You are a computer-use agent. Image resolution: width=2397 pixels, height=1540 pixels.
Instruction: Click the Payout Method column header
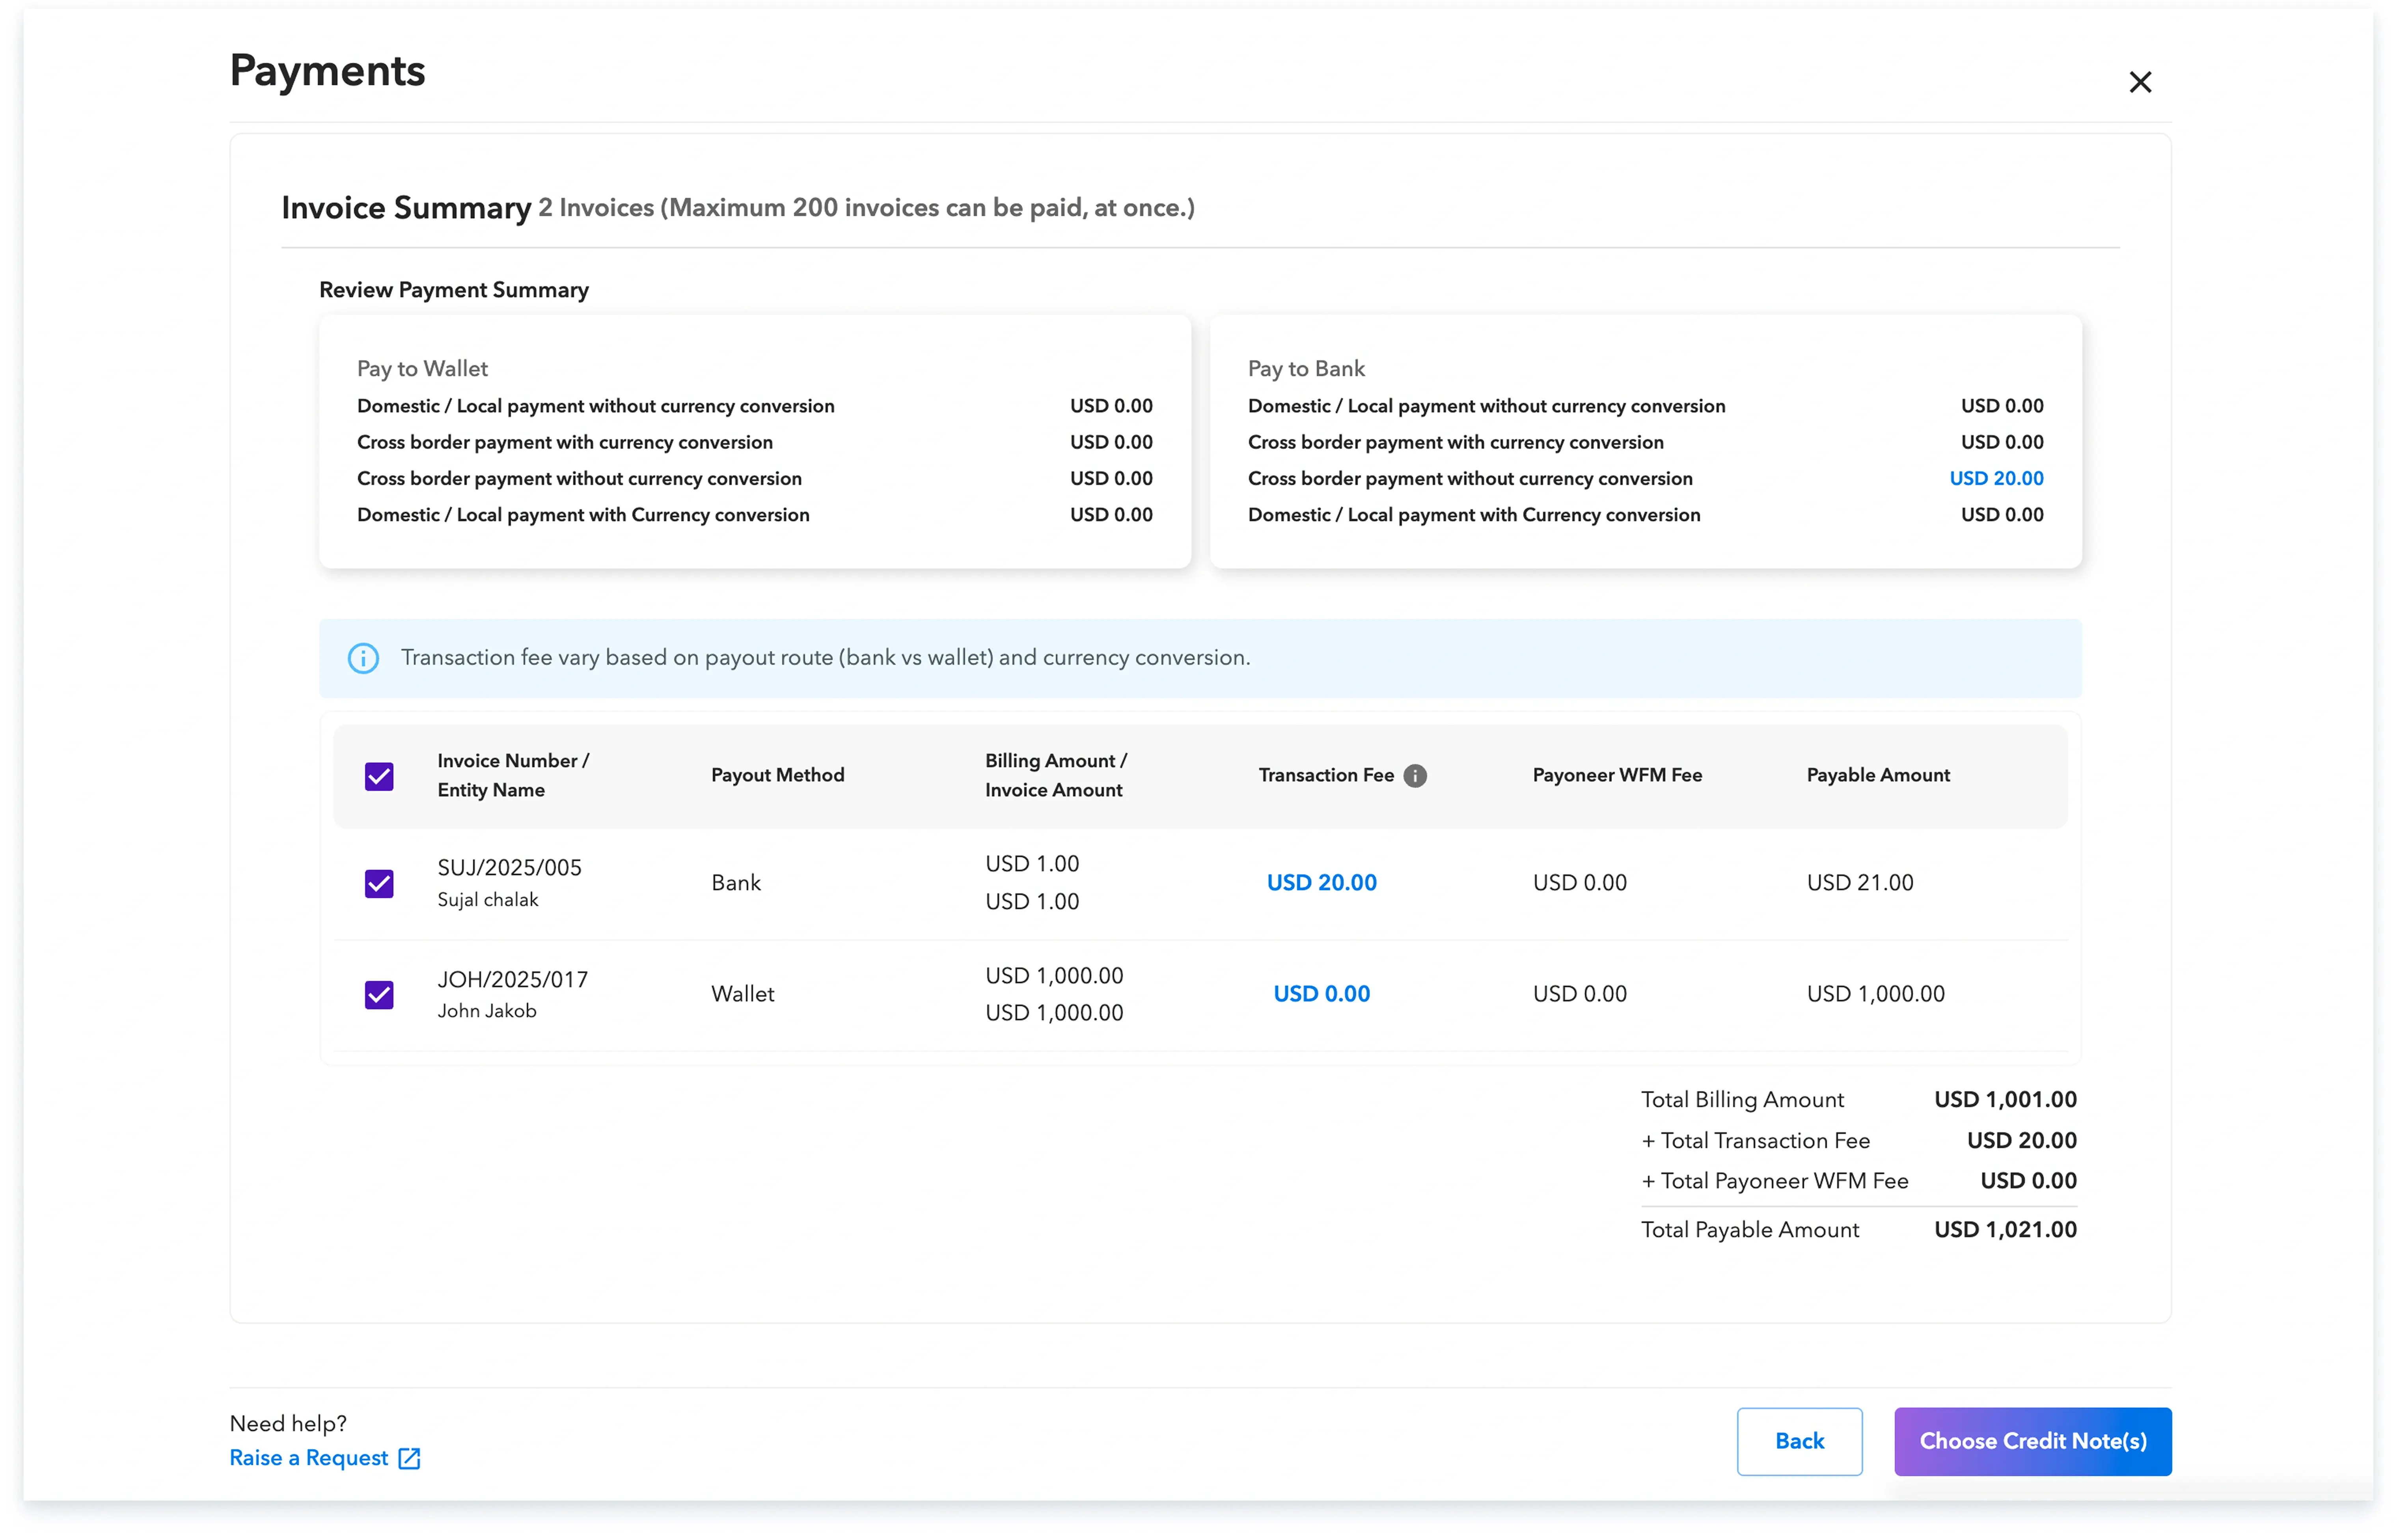click(x=777, y=776)
